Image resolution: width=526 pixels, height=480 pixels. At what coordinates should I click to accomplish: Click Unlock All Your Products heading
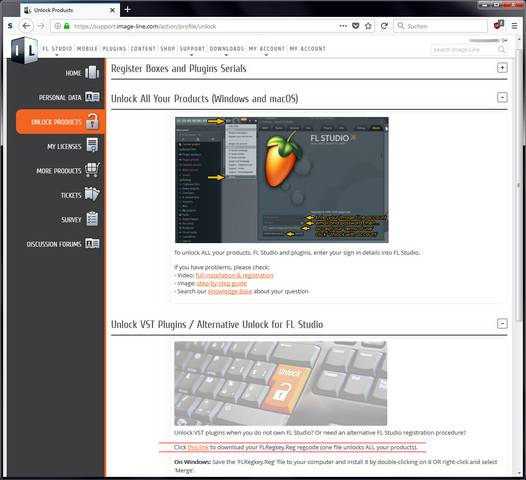point(205,99)
